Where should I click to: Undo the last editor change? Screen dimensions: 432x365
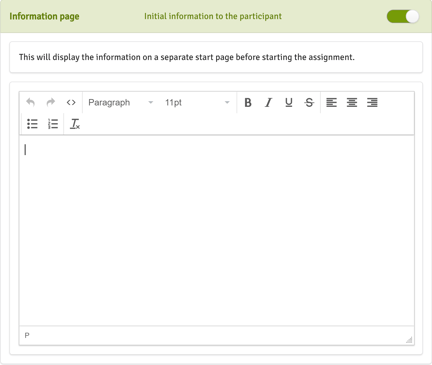pos(31,102)
